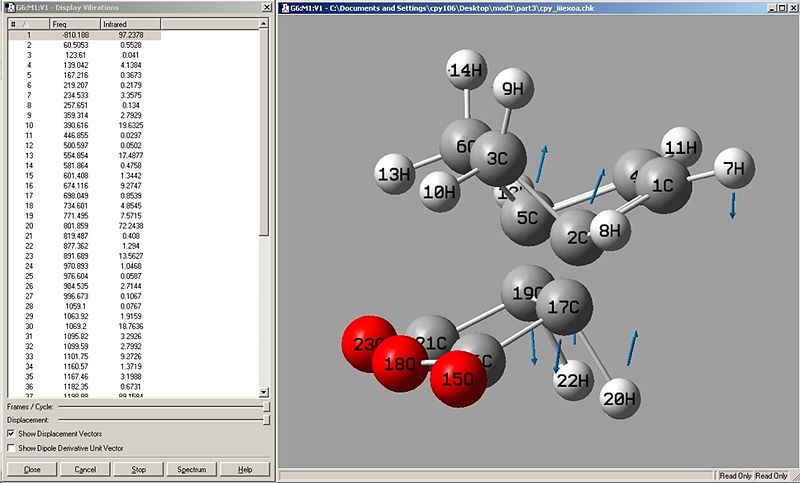Click the 14H hydrogen atom
Viewport: 800px width, 483px height.
[466, 70]
